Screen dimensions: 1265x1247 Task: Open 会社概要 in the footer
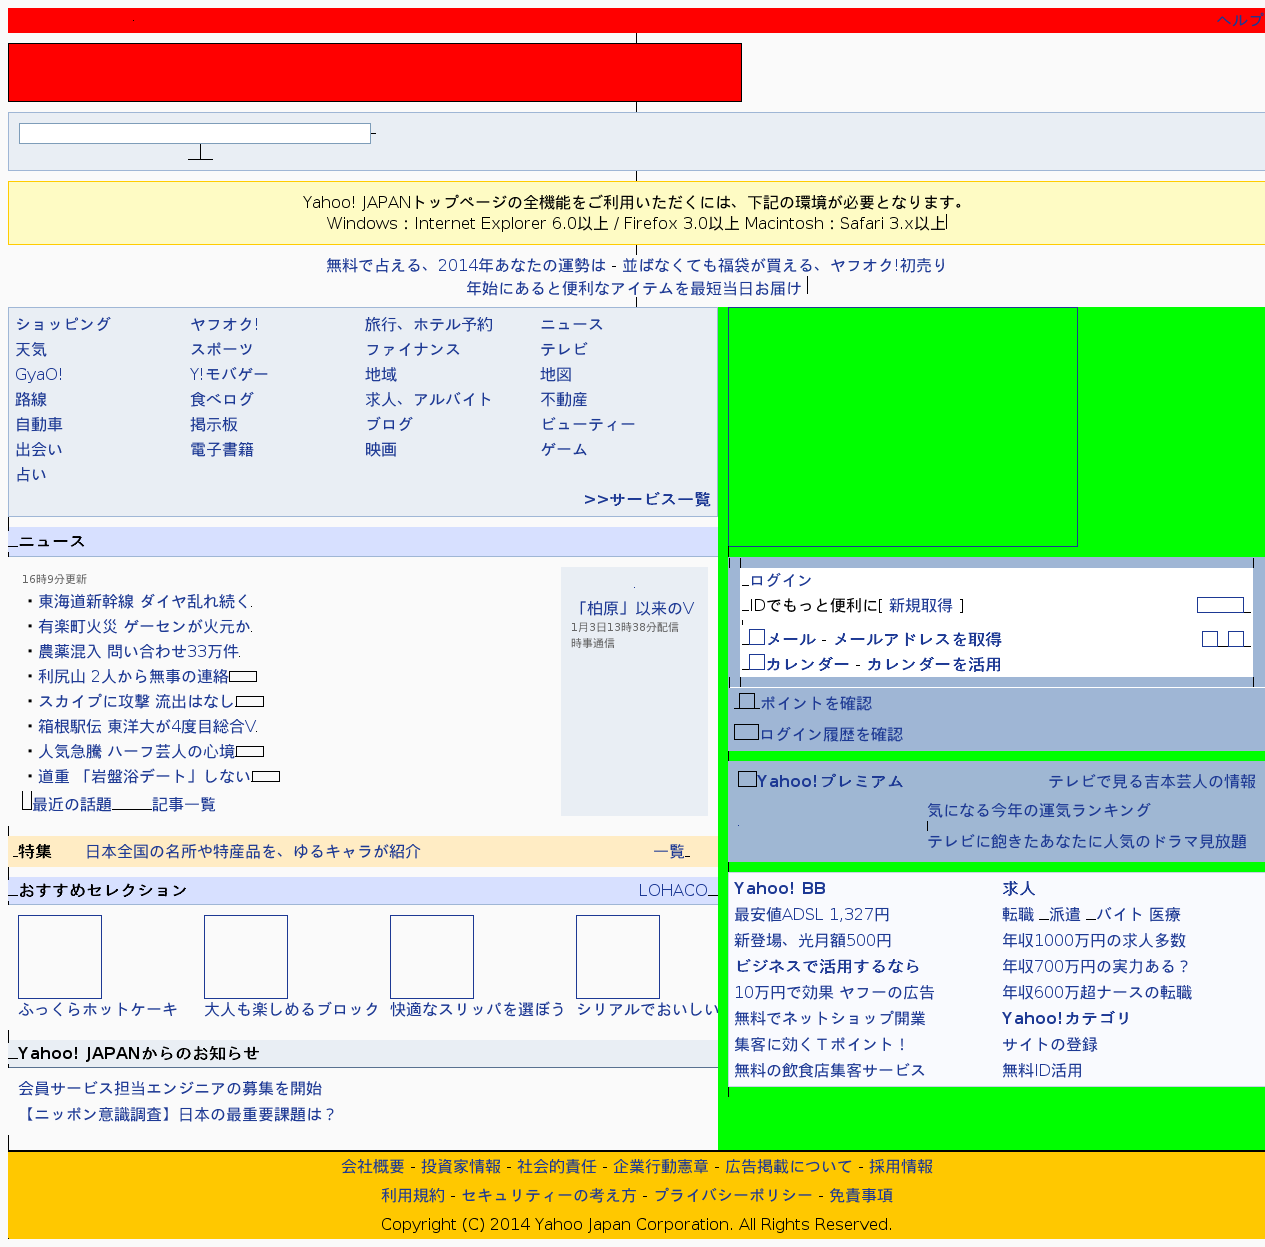(x=373, y=1166)
